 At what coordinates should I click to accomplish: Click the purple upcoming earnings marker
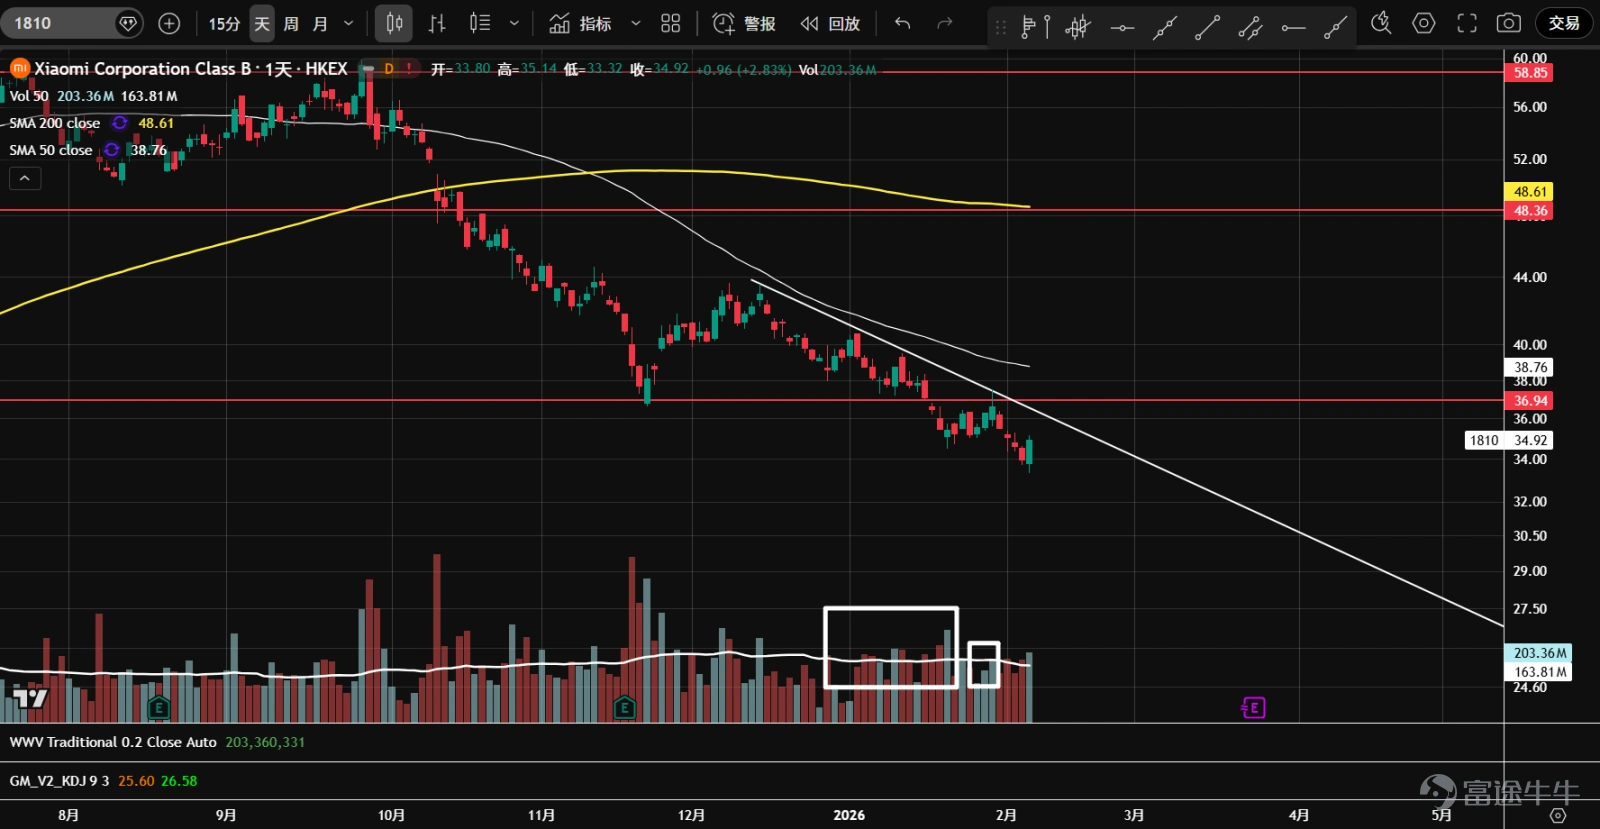1253,708
